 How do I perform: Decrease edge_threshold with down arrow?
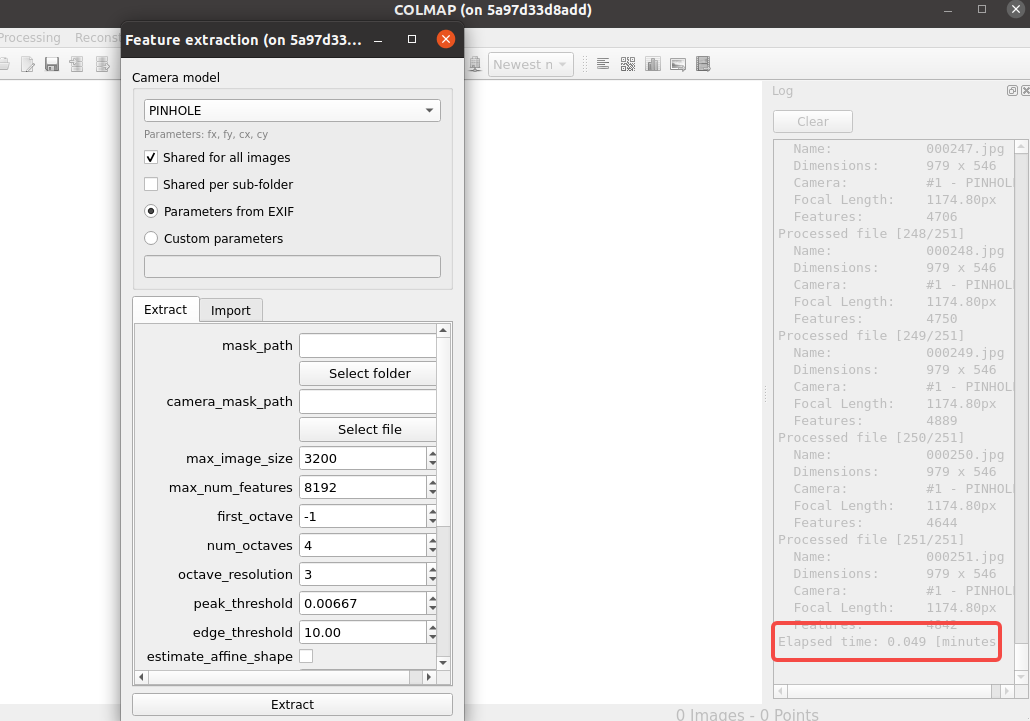pos(432,638)
